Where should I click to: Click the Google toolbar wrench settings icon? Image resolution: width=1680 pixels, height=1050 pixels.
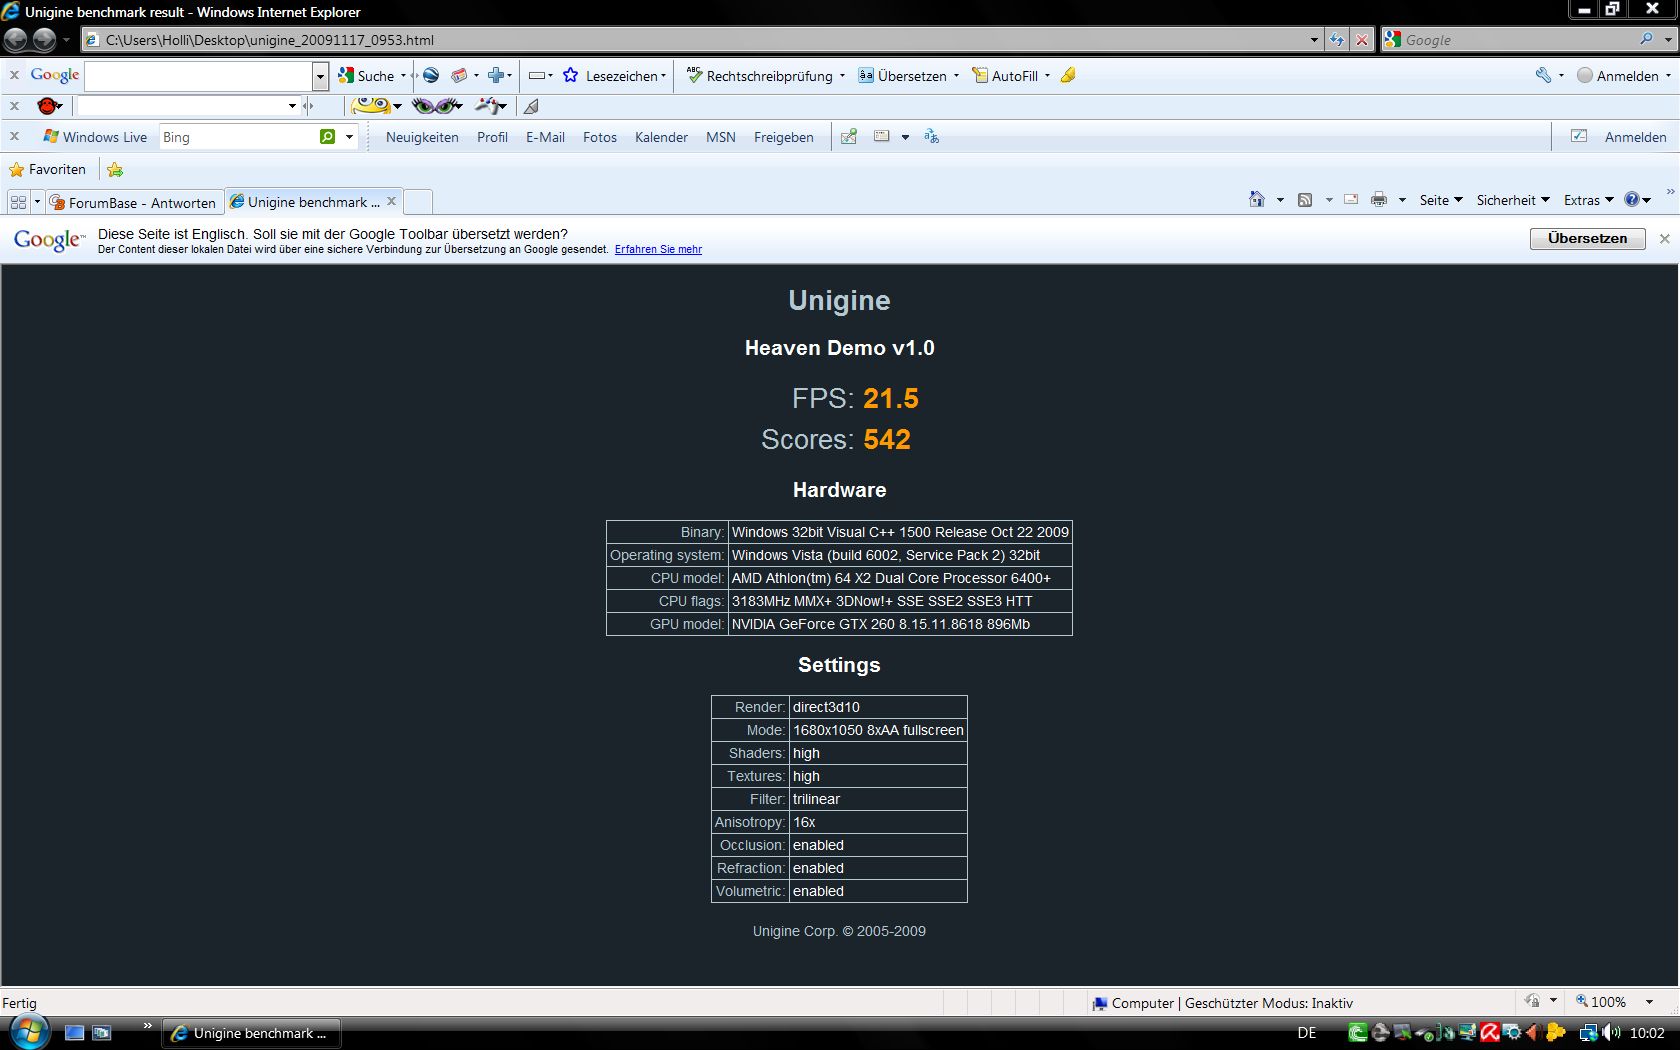tap(1543, 75)
